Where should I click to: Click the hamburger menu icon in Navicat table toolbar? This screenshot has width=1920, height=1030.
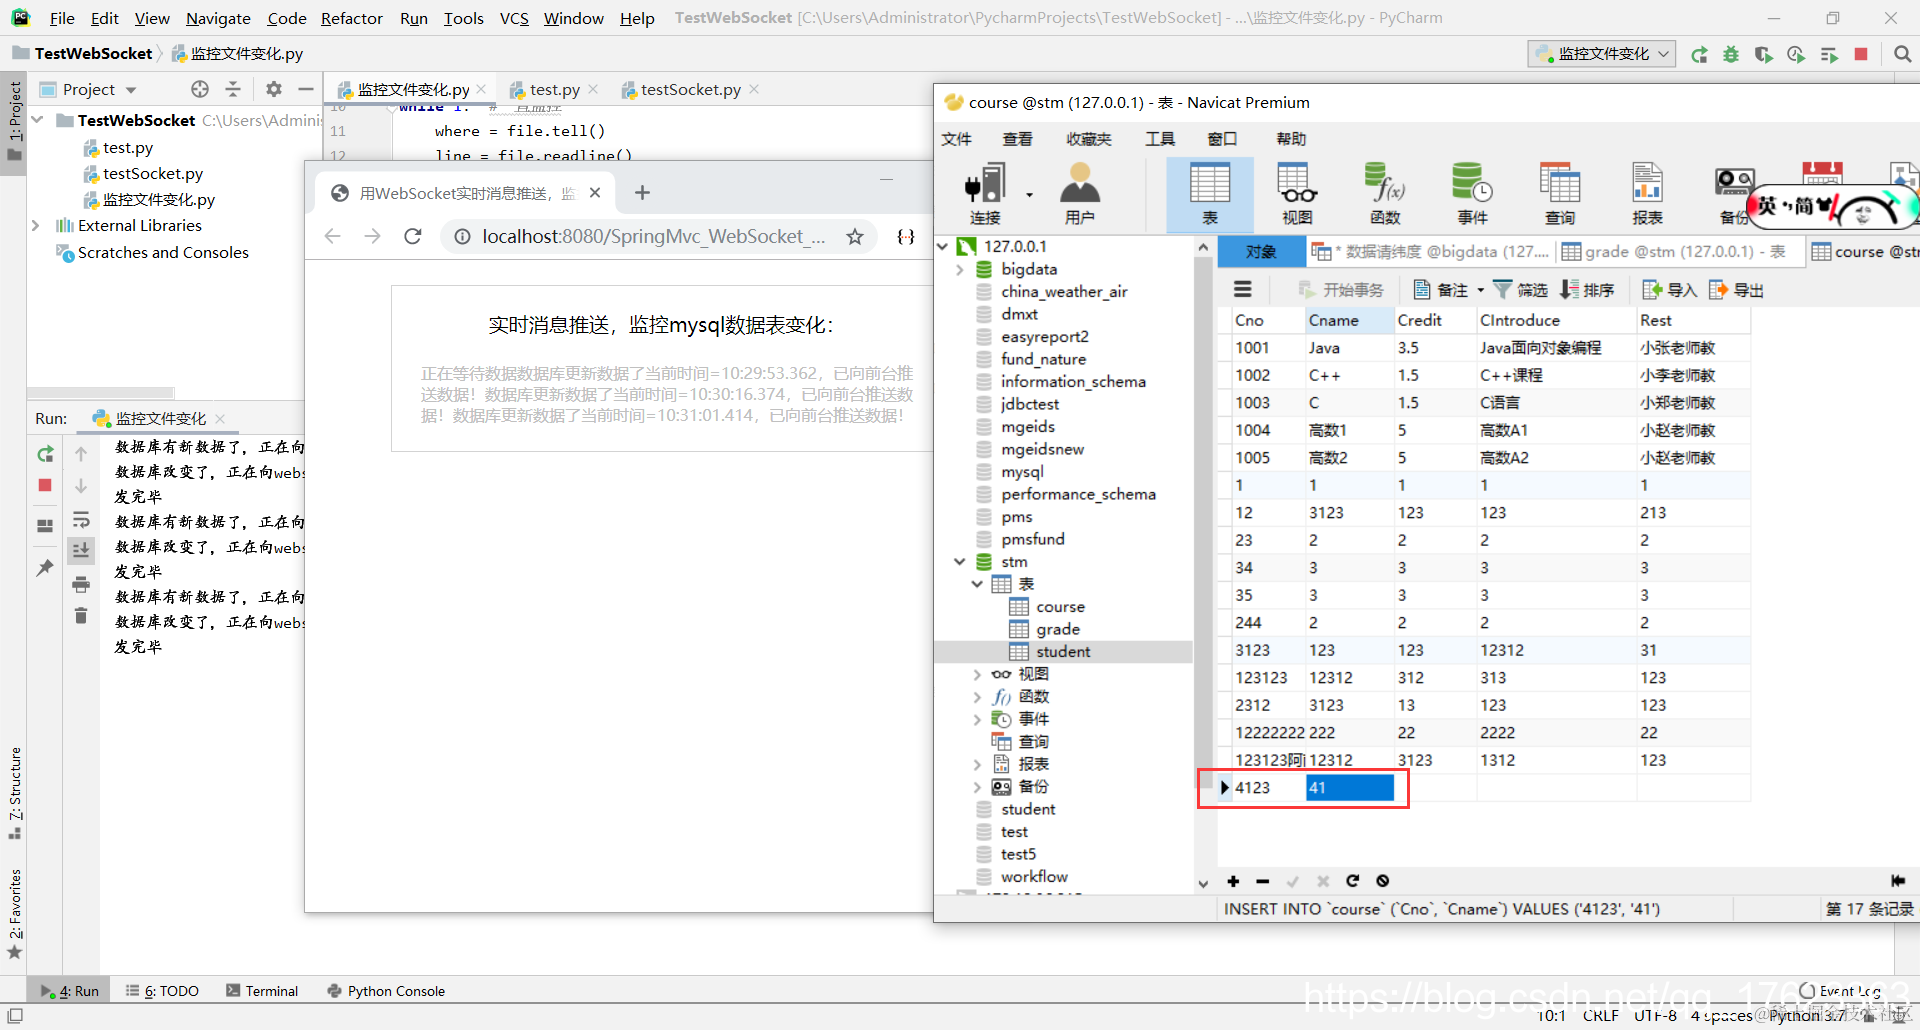1243,289
